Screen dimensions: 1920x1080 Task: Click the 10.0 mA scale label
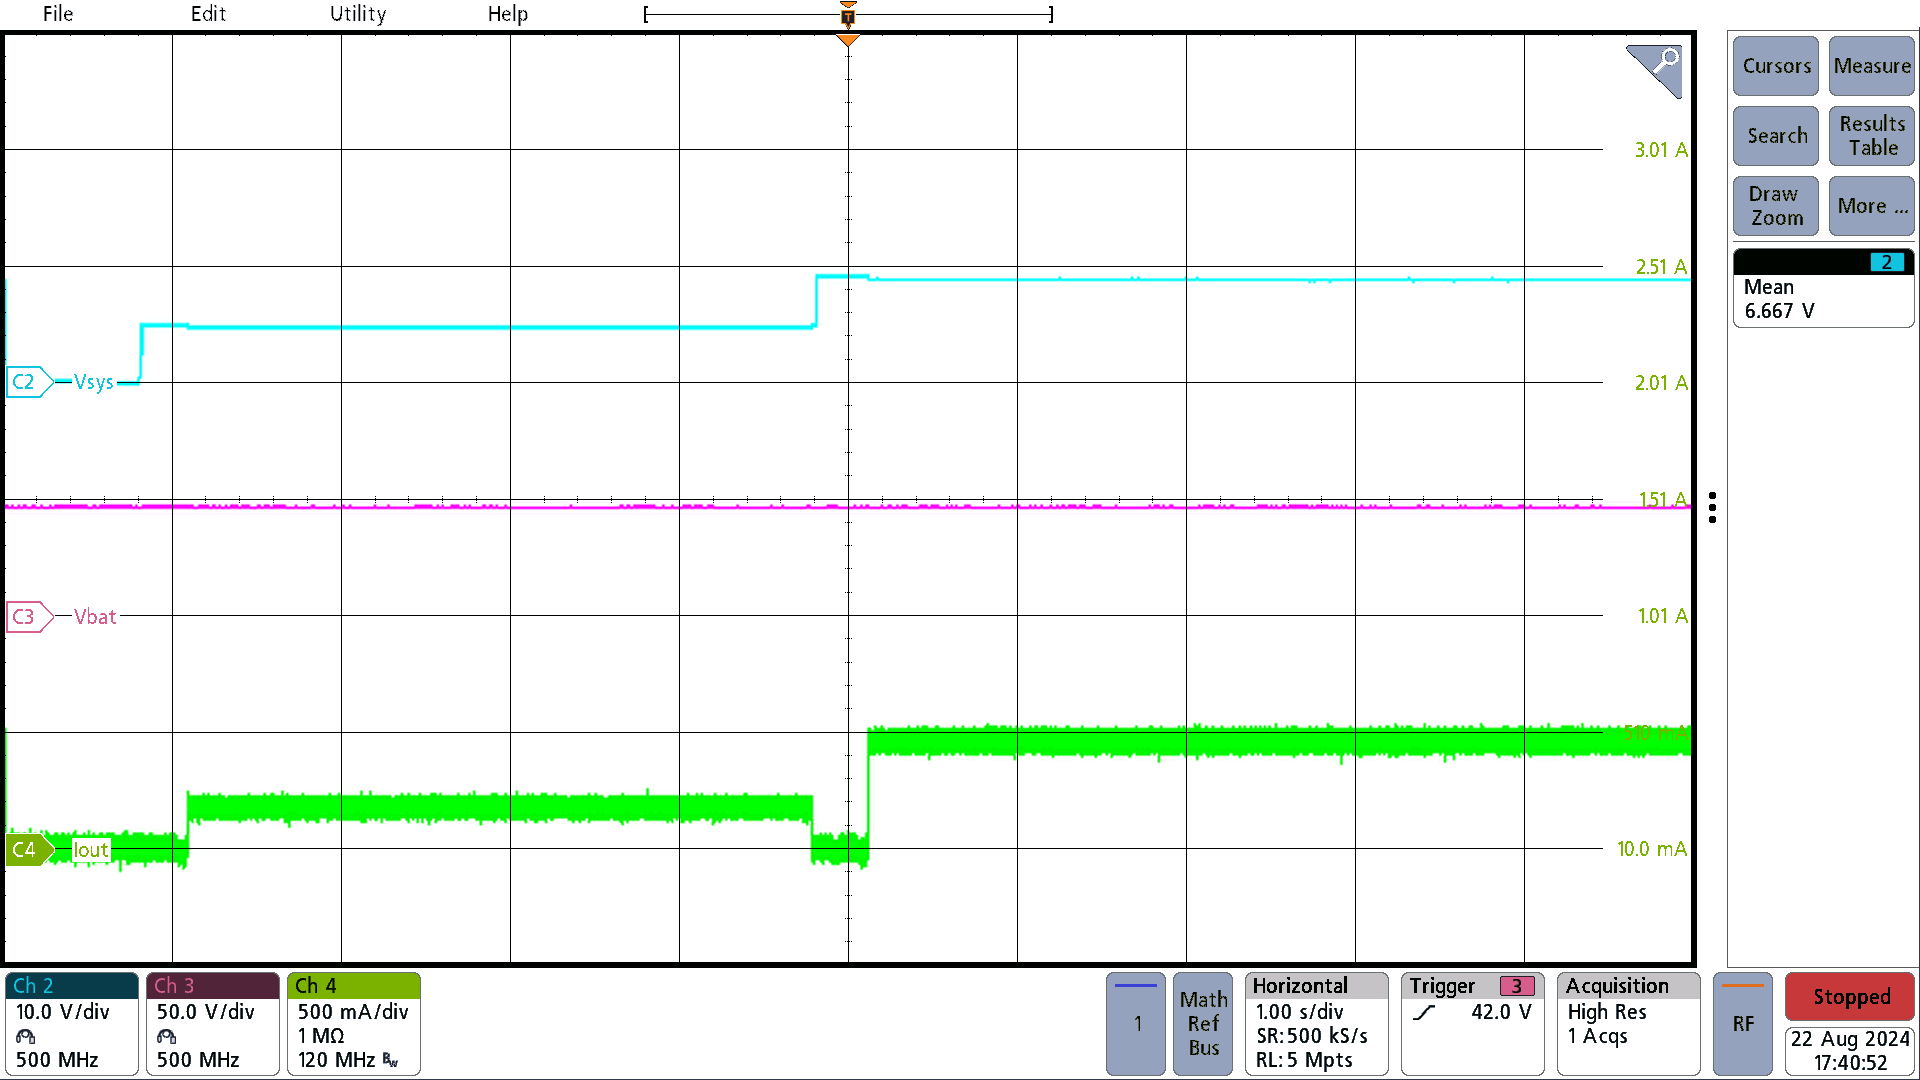click(x=1652, y=849)
